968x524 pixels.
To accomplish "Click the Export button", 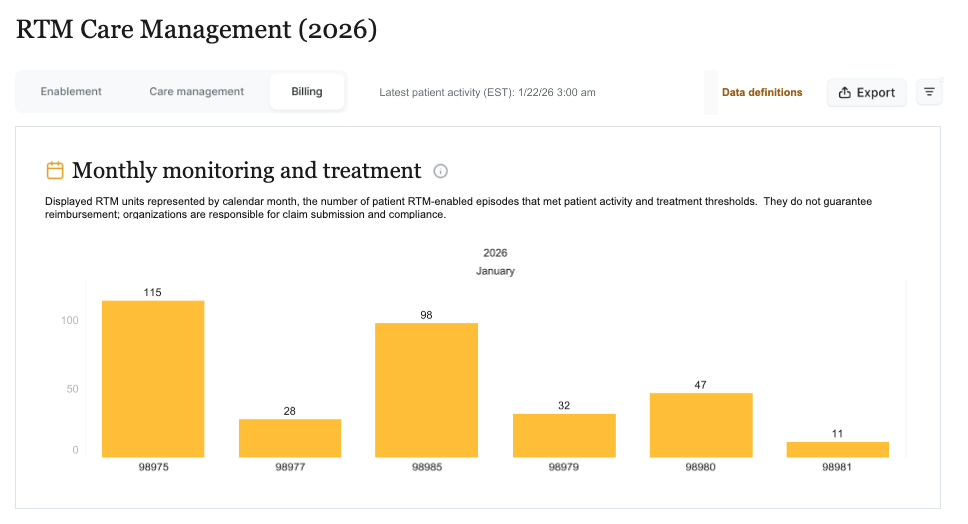I will 867,93.
